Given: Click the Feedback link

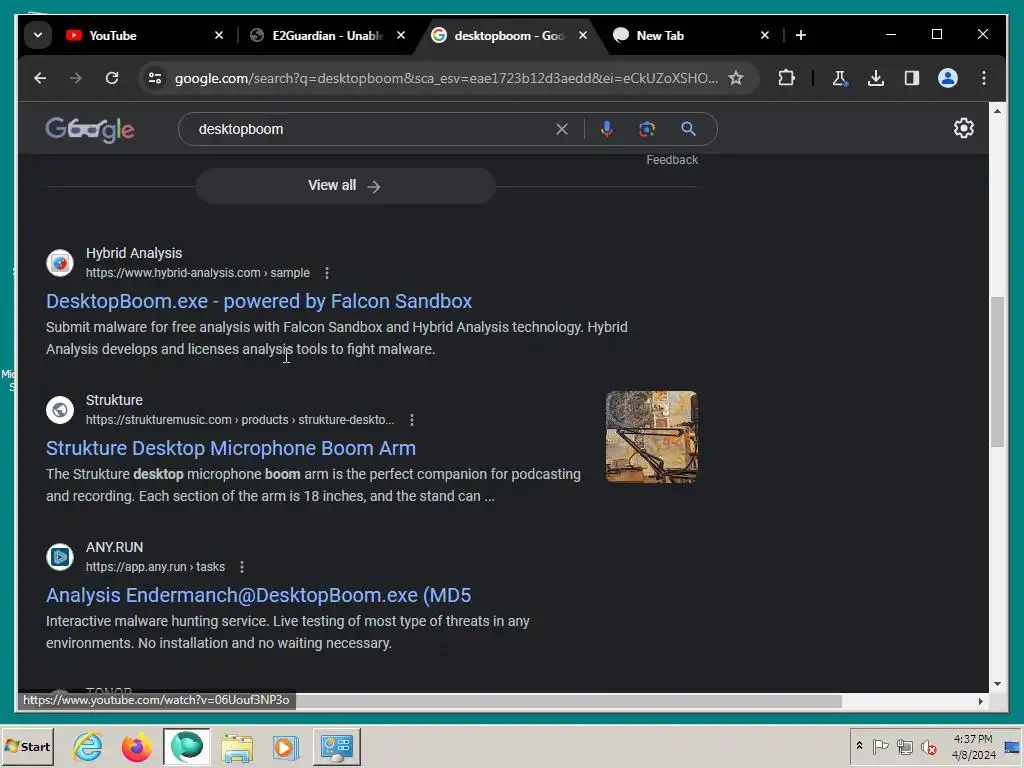Looking at the screenshot, I should (672, 160).
